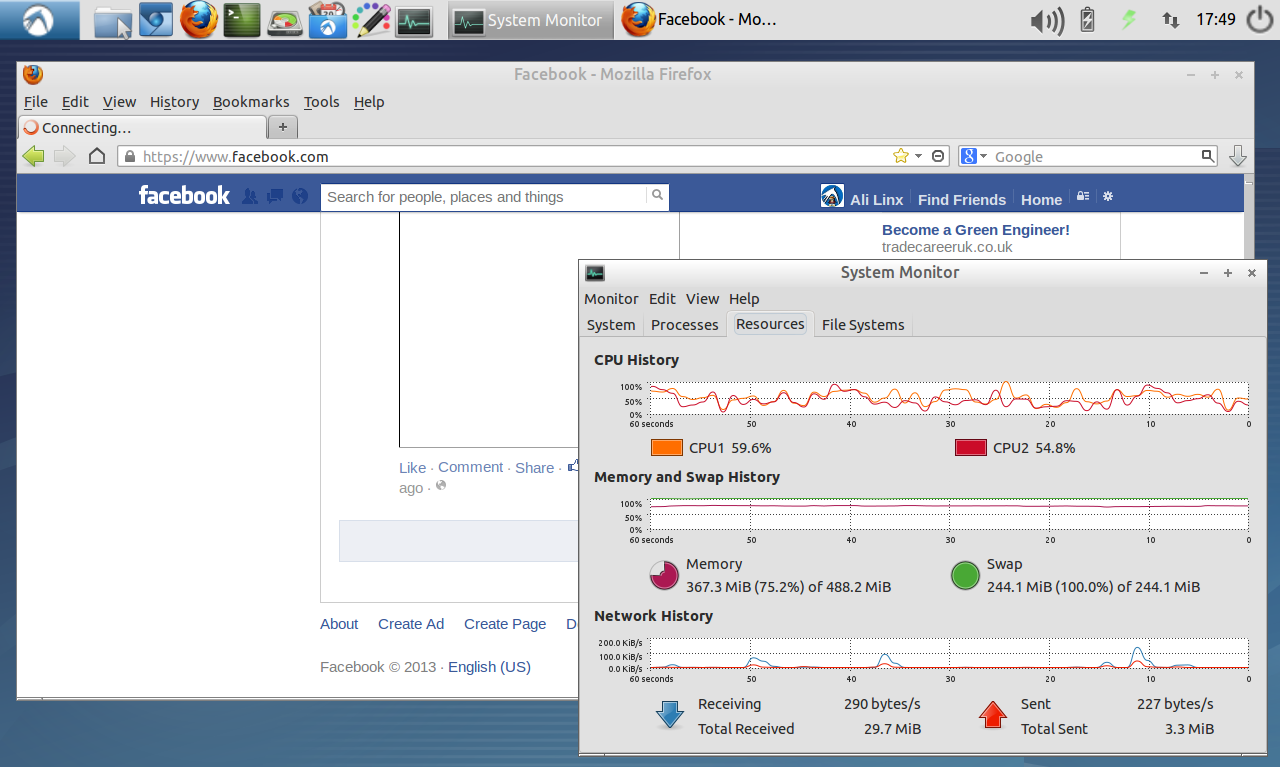Launch the file manager from the panel
1280x767 pixels.
coord(113,20)
